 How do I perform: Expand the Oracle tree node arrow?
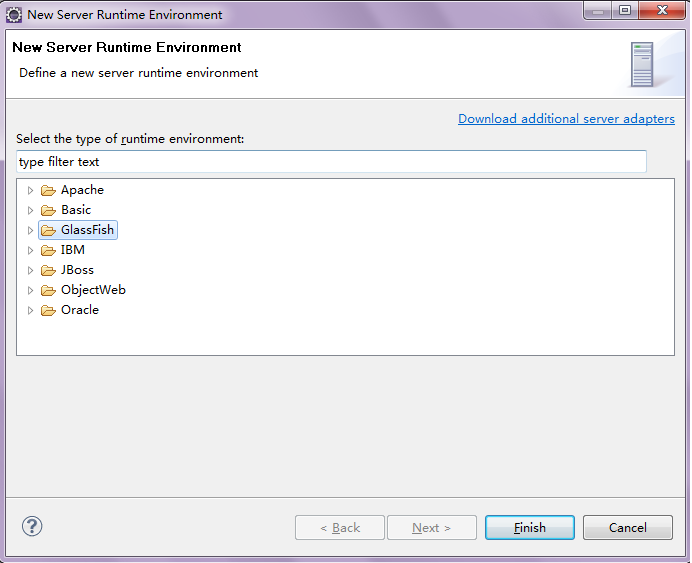click(x=30, y=310)
